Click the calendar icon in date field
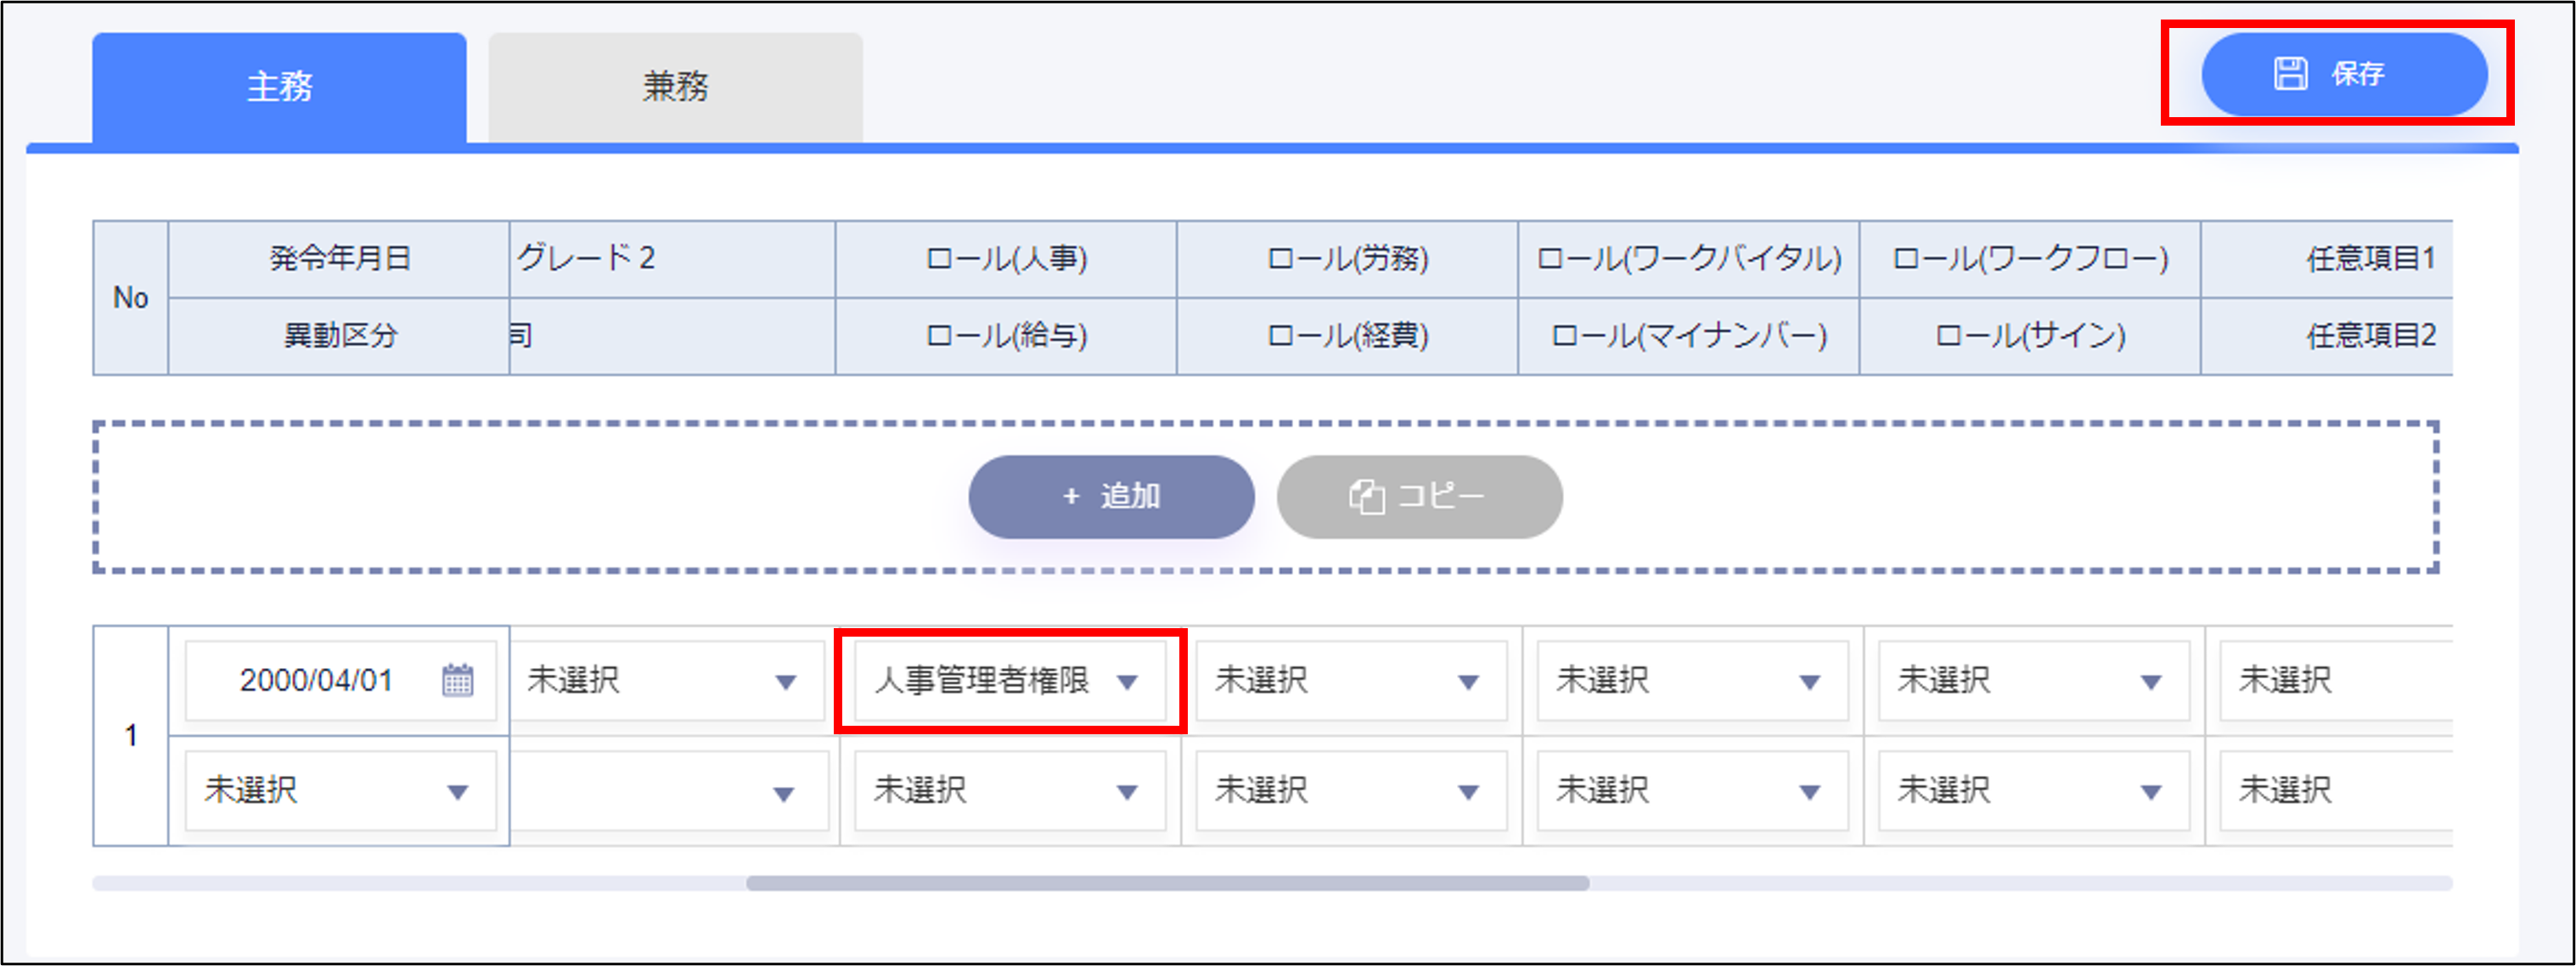This screenshot has width=2576, height=966. pos(457,680)
